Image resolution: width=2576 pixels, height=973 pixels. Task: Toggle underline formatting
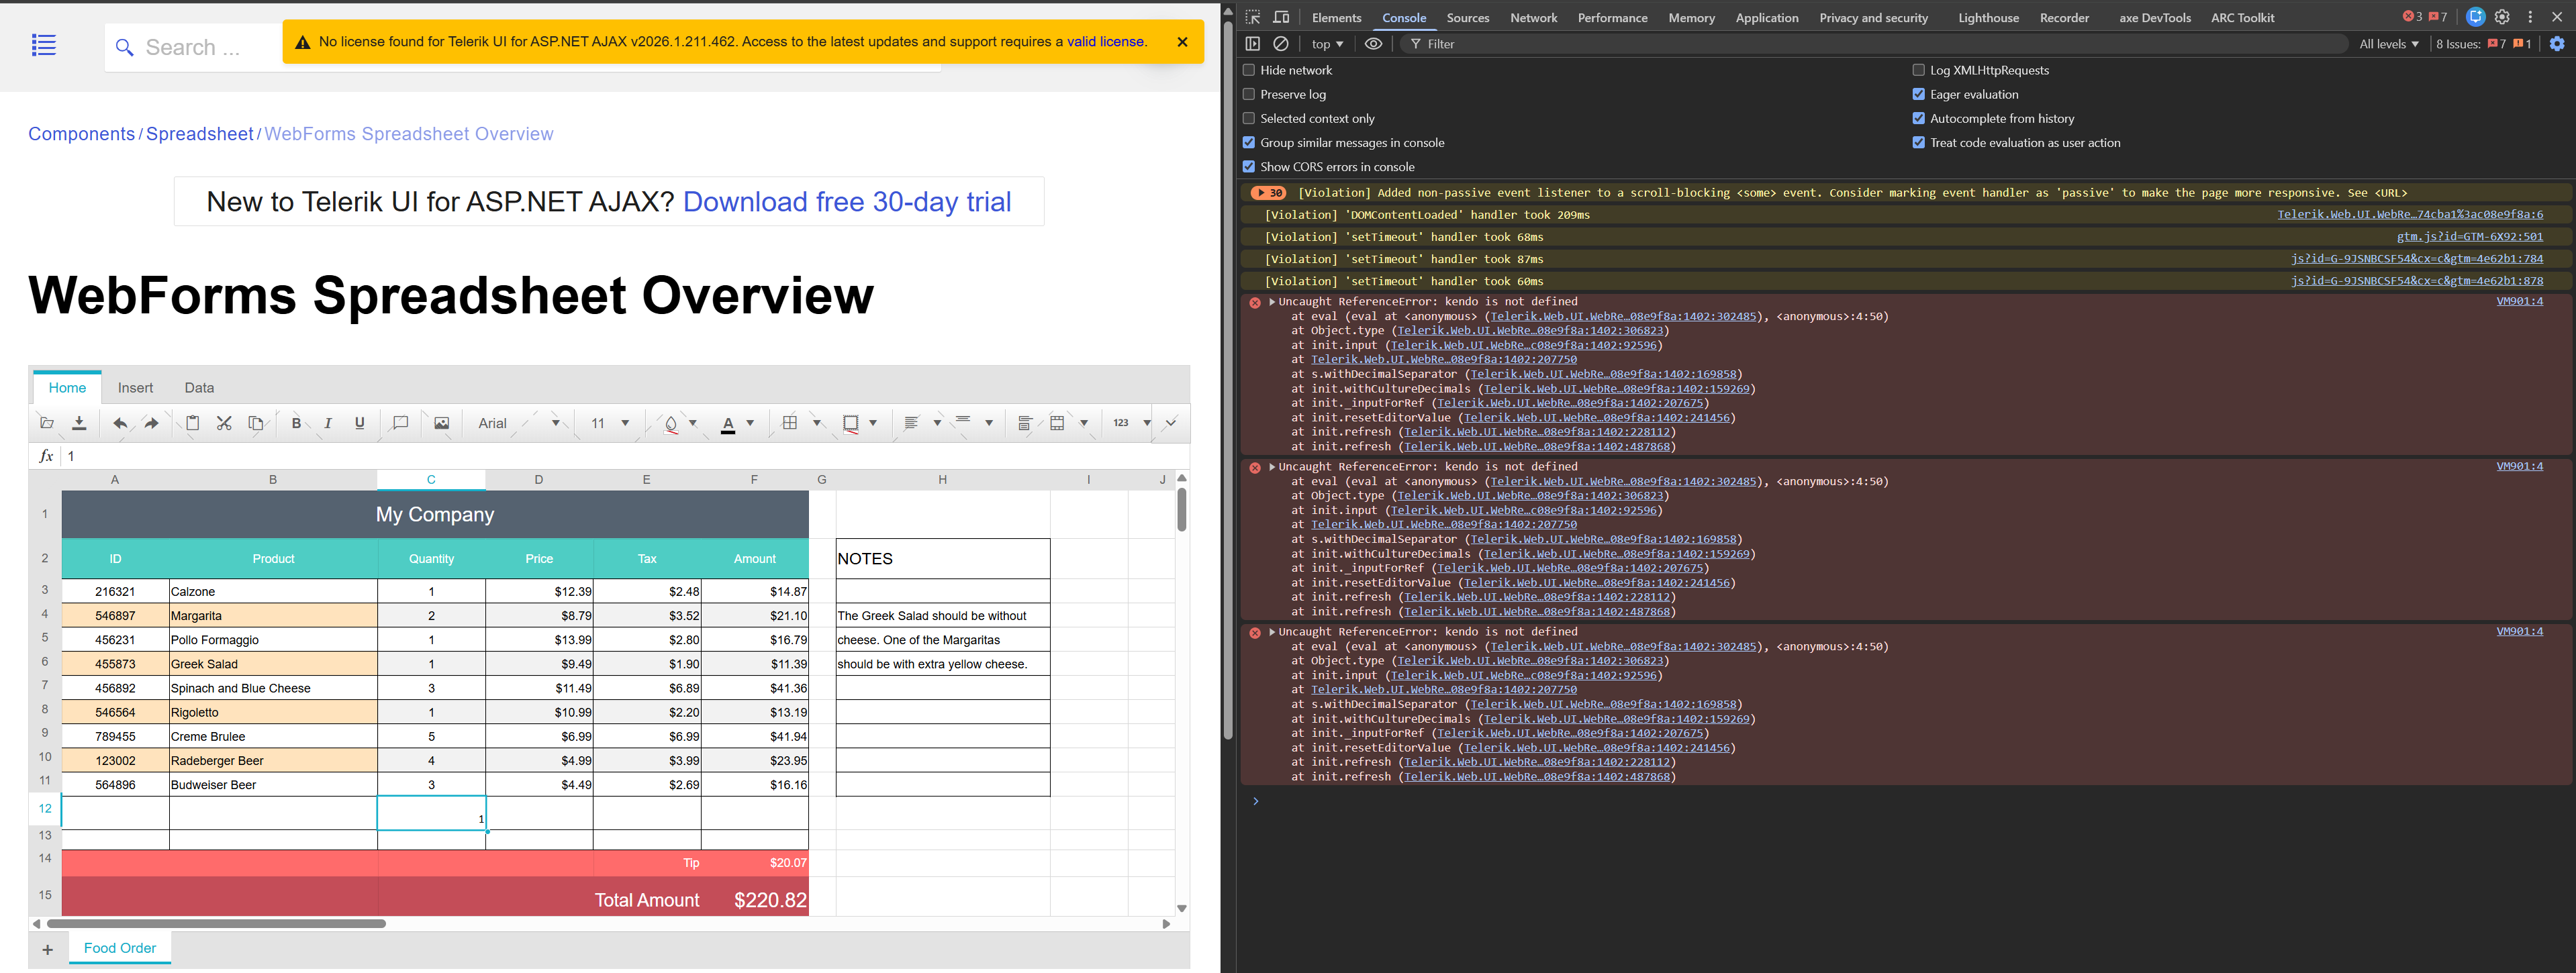click(x=360, y=423)
